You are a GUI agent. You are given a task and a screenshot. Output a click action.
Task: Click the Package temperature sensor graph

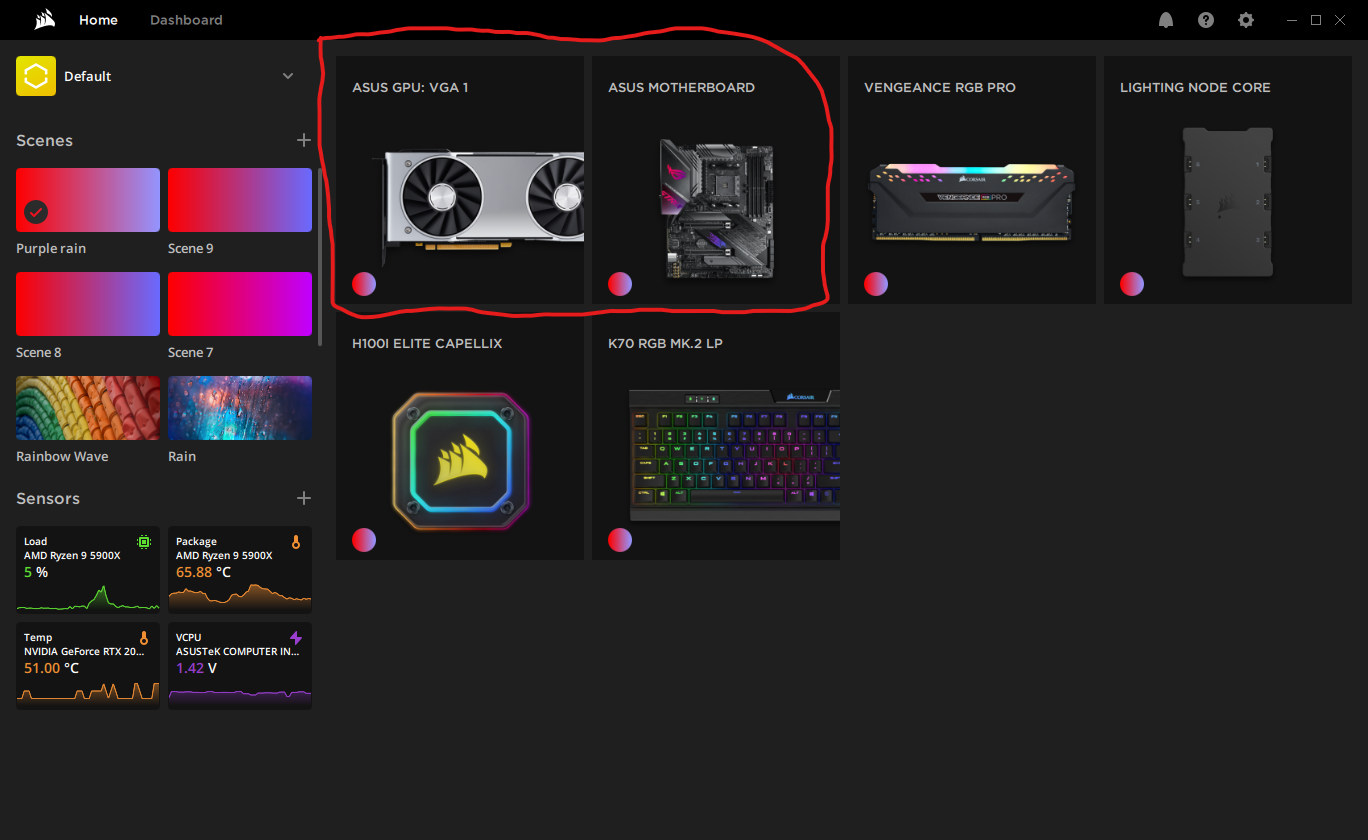coord(240,597)
